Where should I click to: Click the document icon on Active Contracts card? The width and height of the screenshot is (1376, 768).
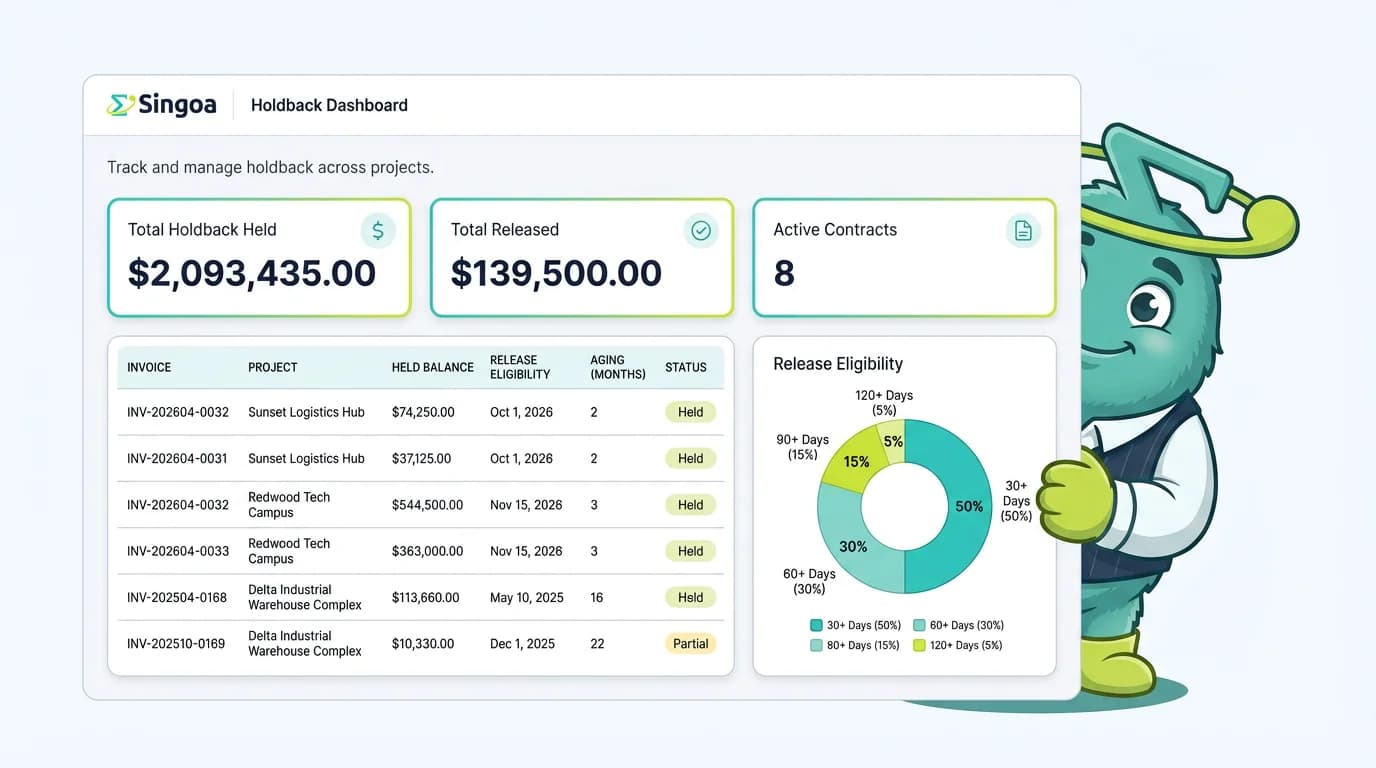pos(1023,231)
